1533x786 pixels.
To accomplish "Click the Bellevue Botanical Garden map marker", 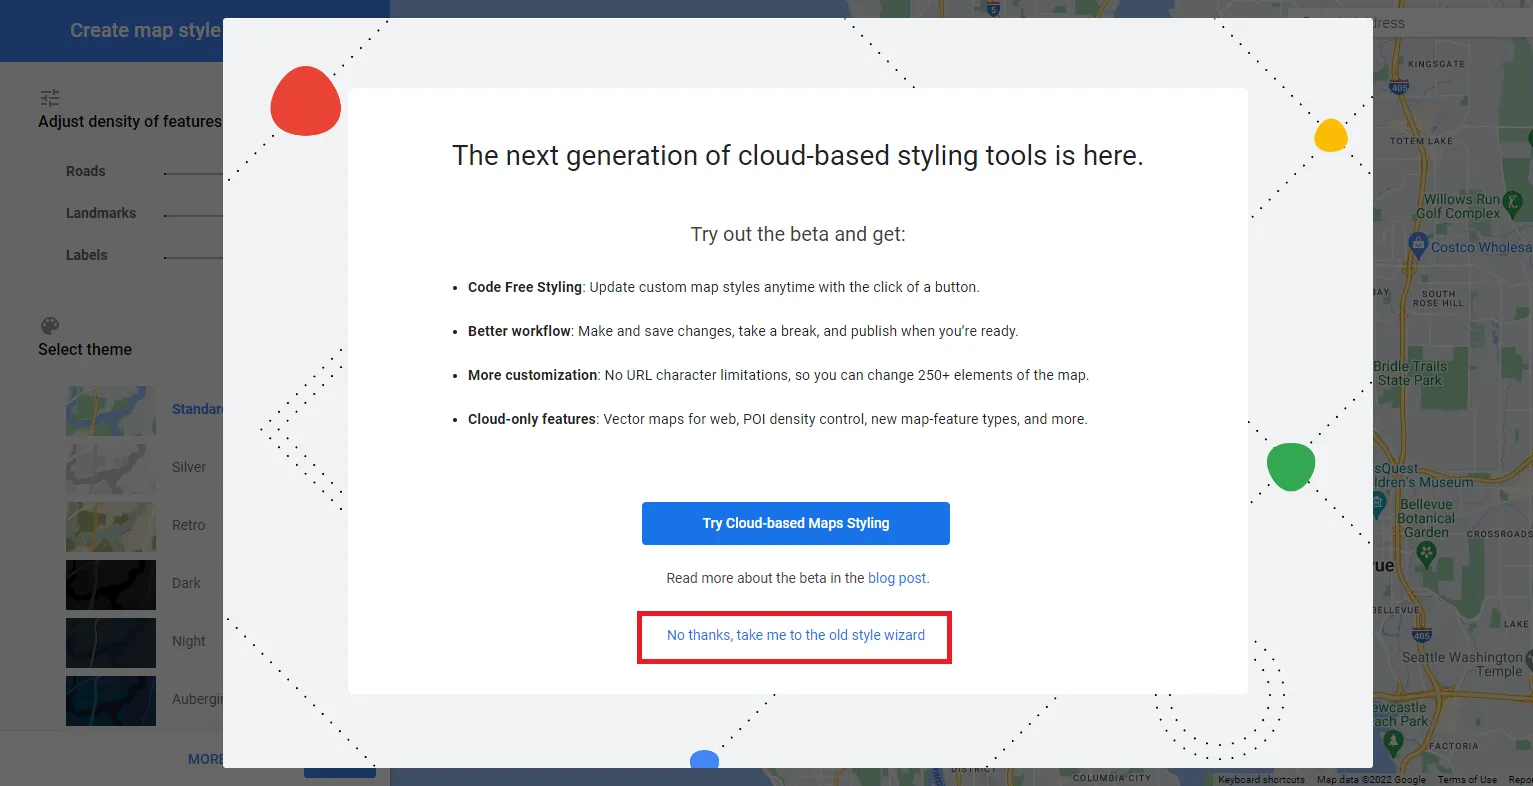I will (x=1426, y=552).
